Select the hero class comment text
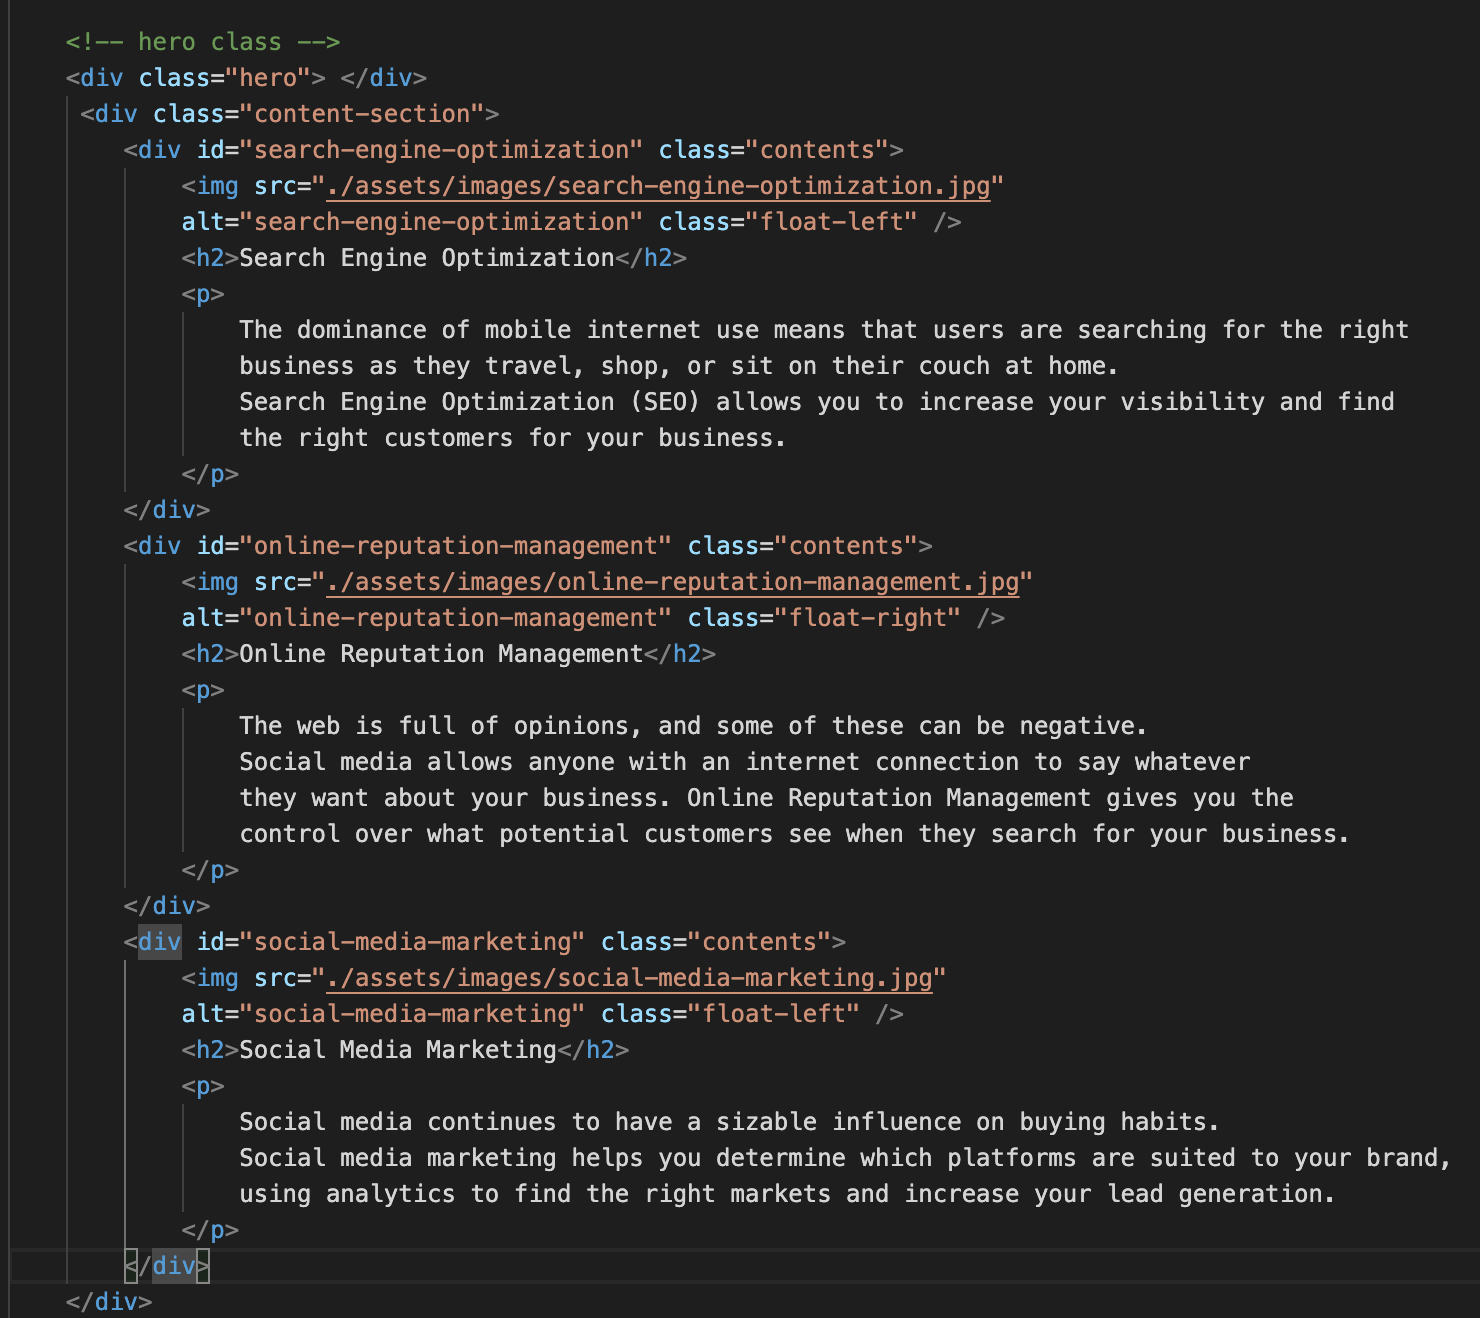This screenshot has width=1480, height=1318. tap(200, 41)
